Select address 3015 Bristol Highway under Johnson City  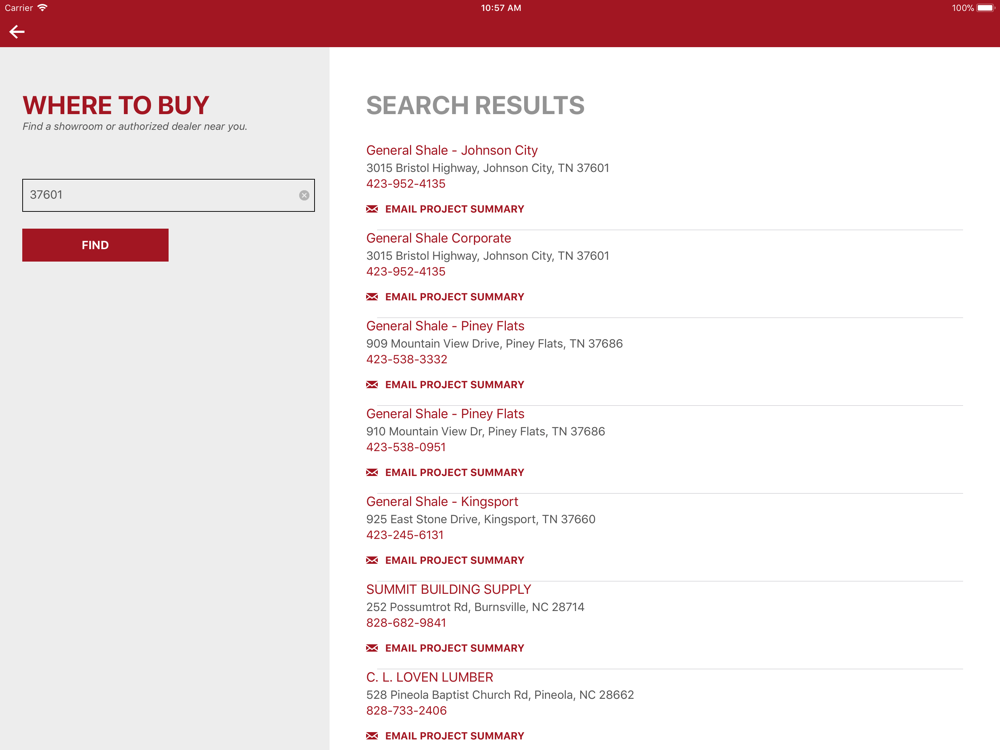[x=487, y=168]
